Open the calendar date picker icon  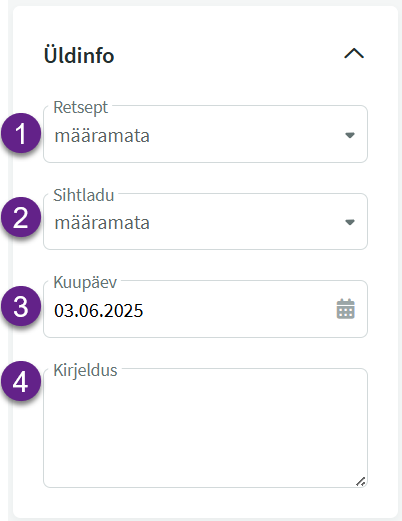click(x=346, y=309)
